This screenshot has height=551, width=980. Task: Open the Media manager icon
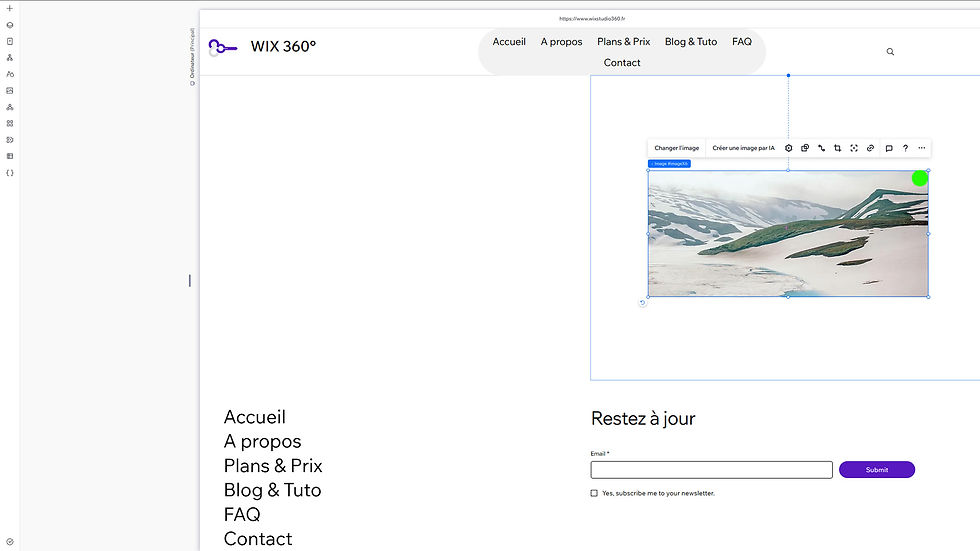pos(9,91)
